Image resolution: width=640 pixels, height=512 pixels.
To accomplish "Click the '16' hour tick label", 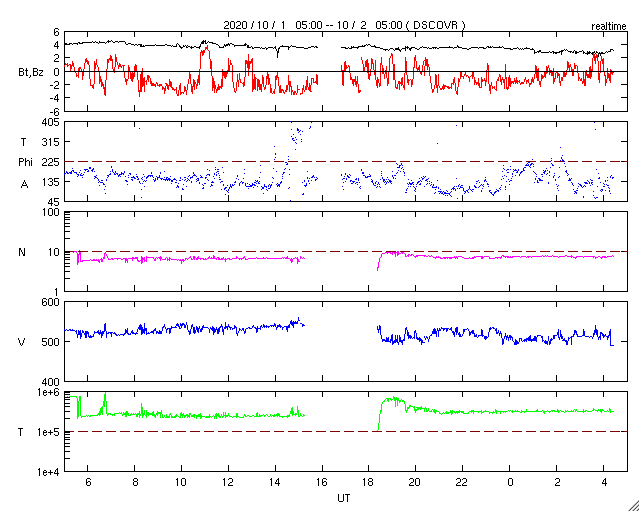I will coord(322,482).
